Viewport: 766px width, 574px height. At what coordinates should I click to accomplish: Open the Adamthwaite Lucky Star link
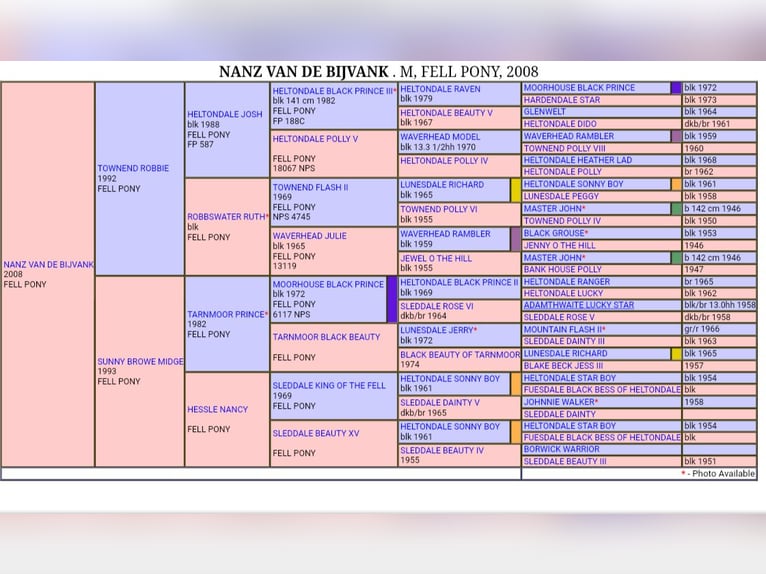point(579,305)
